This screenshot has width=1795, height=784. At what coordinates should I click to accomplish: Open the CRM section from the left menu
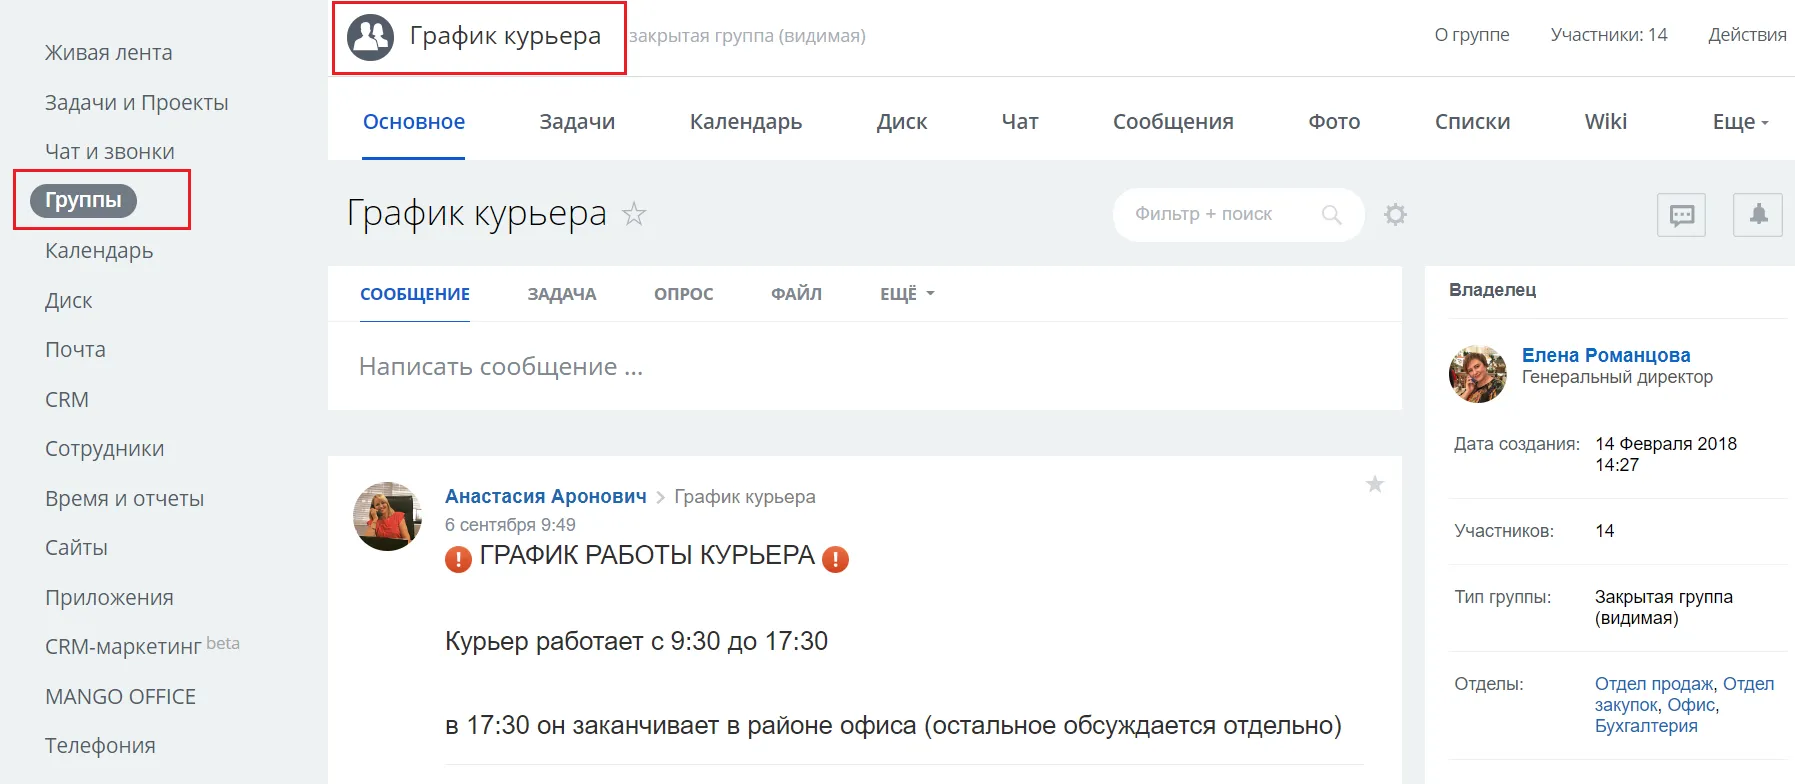[65, 399]
